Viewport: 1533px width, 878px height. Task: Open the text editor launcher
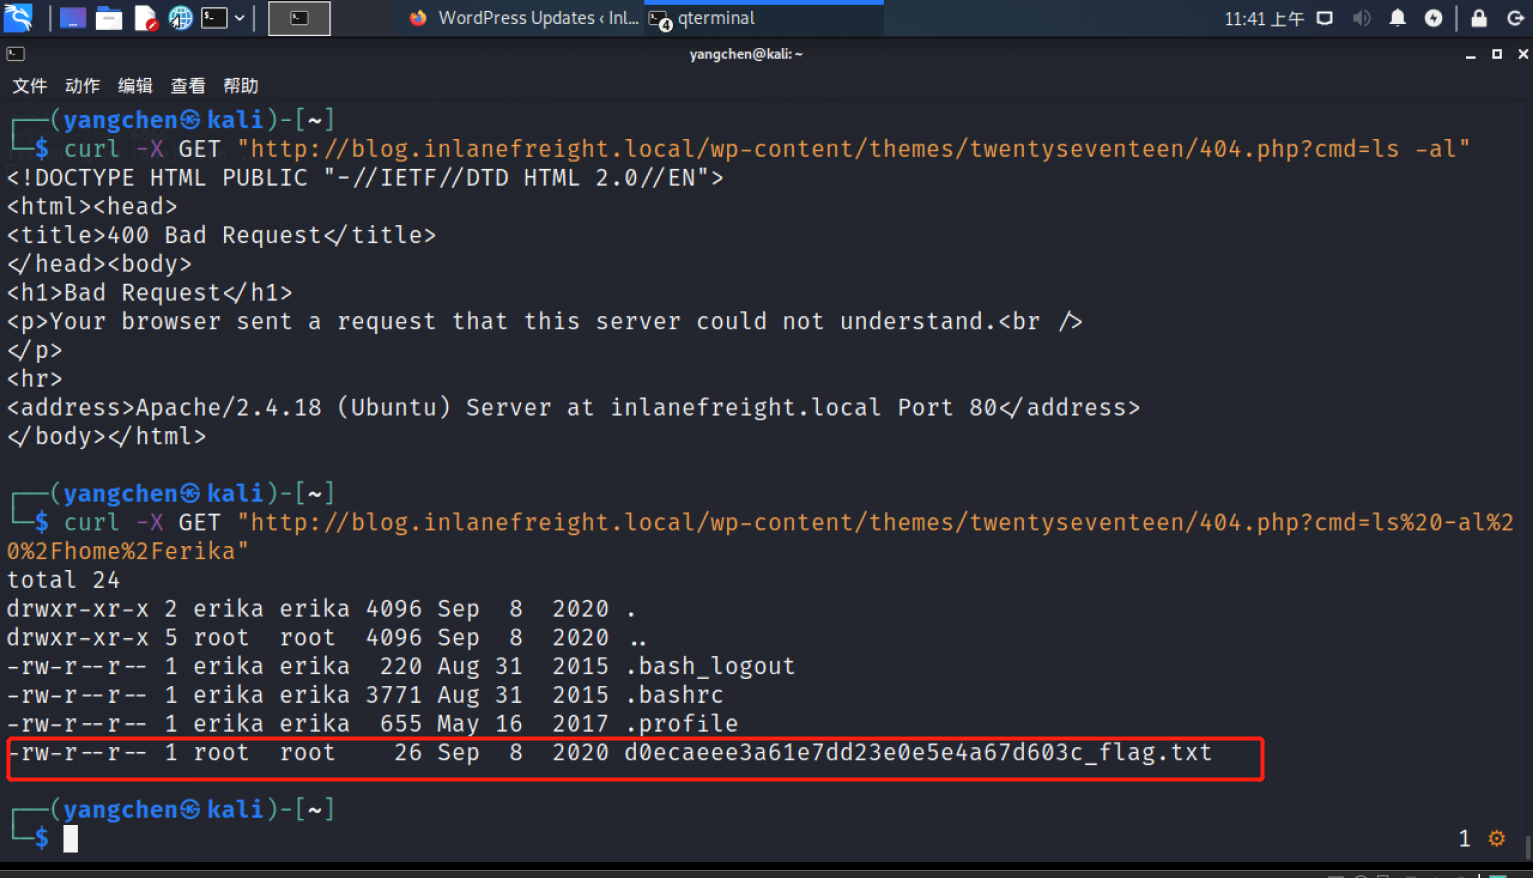click(x=146, y=18)
